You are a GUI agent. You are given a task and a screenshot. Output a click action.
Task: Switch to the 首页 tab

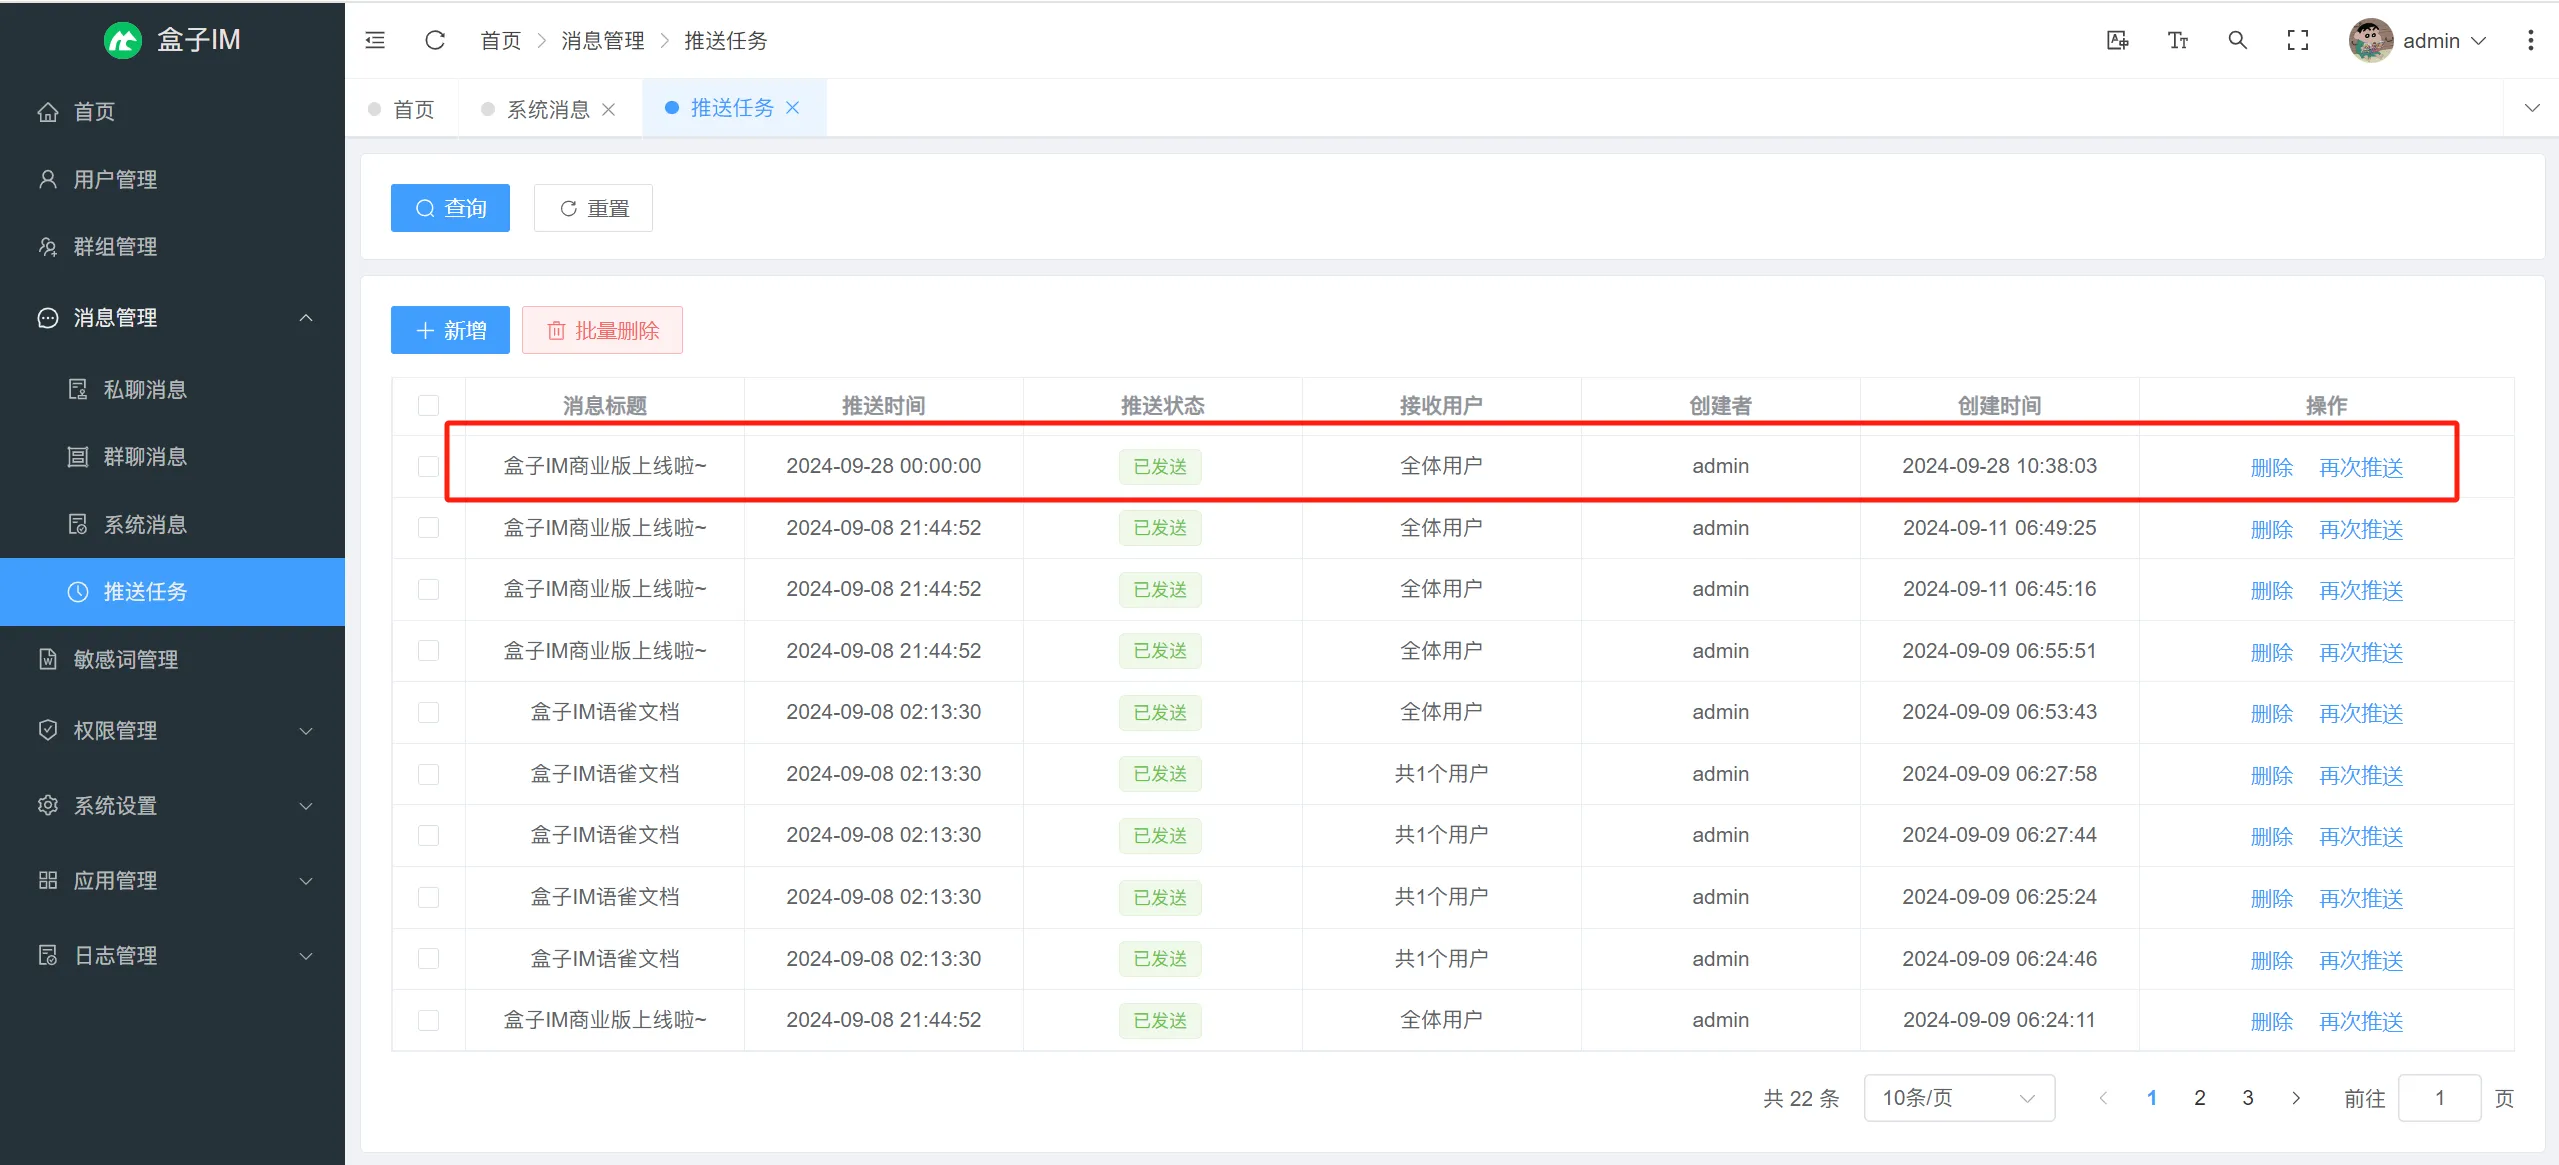pyautogui.click(x=413, y=109)
